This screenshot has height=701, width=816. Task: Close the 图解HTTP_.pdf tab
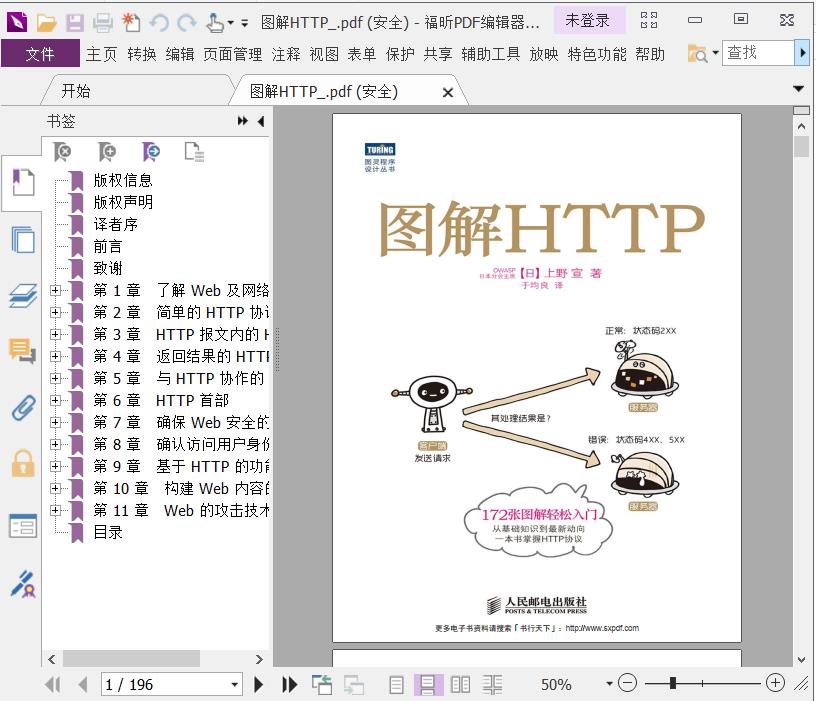point(447,93)
